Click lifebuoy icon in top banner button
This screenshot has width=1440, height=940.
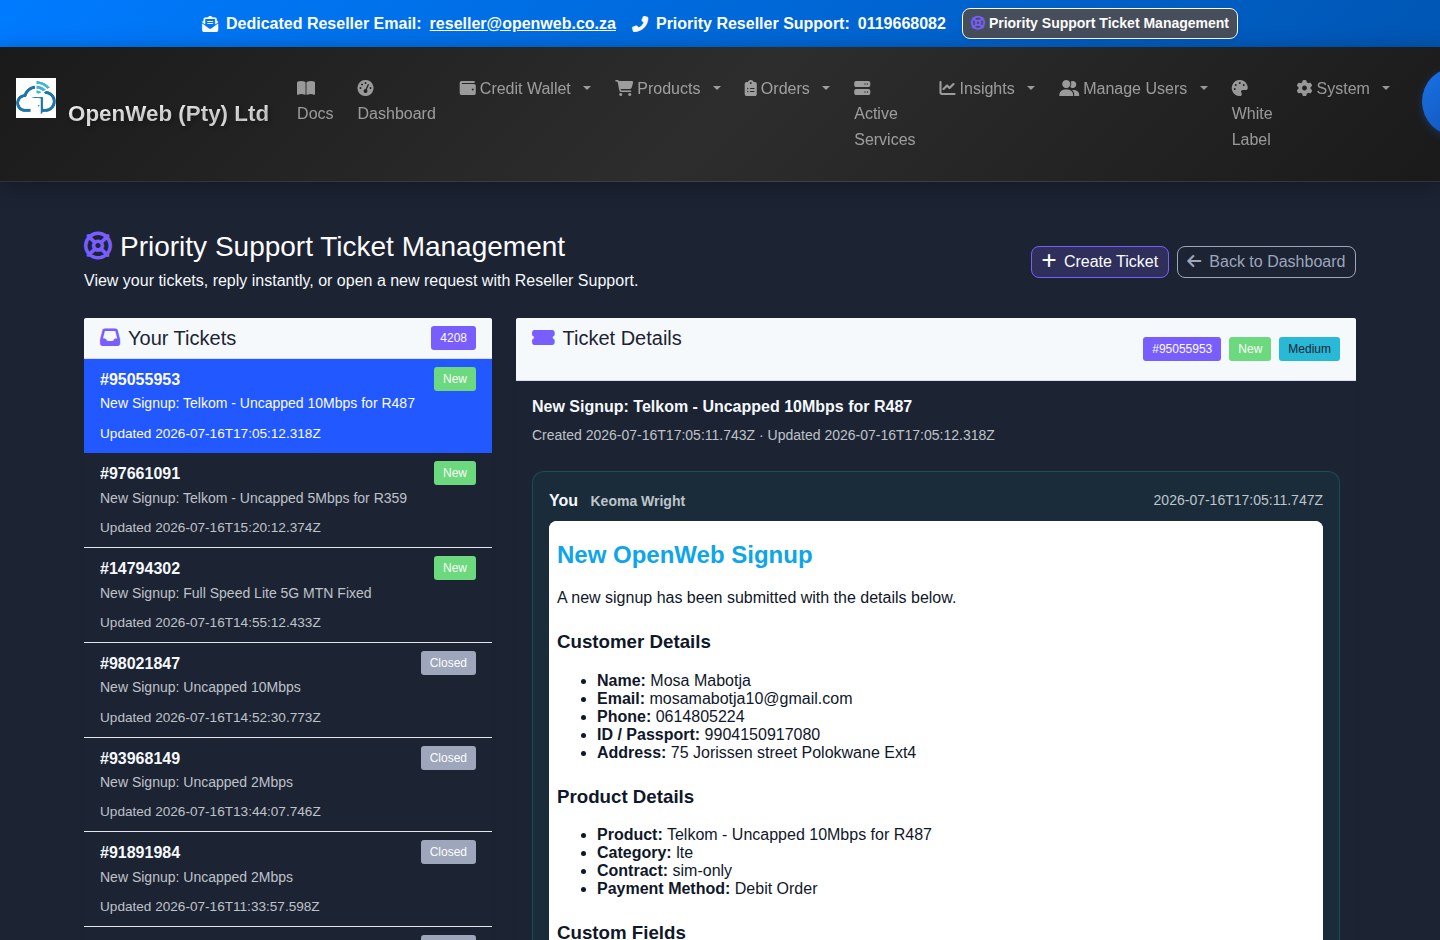[978, 23]
